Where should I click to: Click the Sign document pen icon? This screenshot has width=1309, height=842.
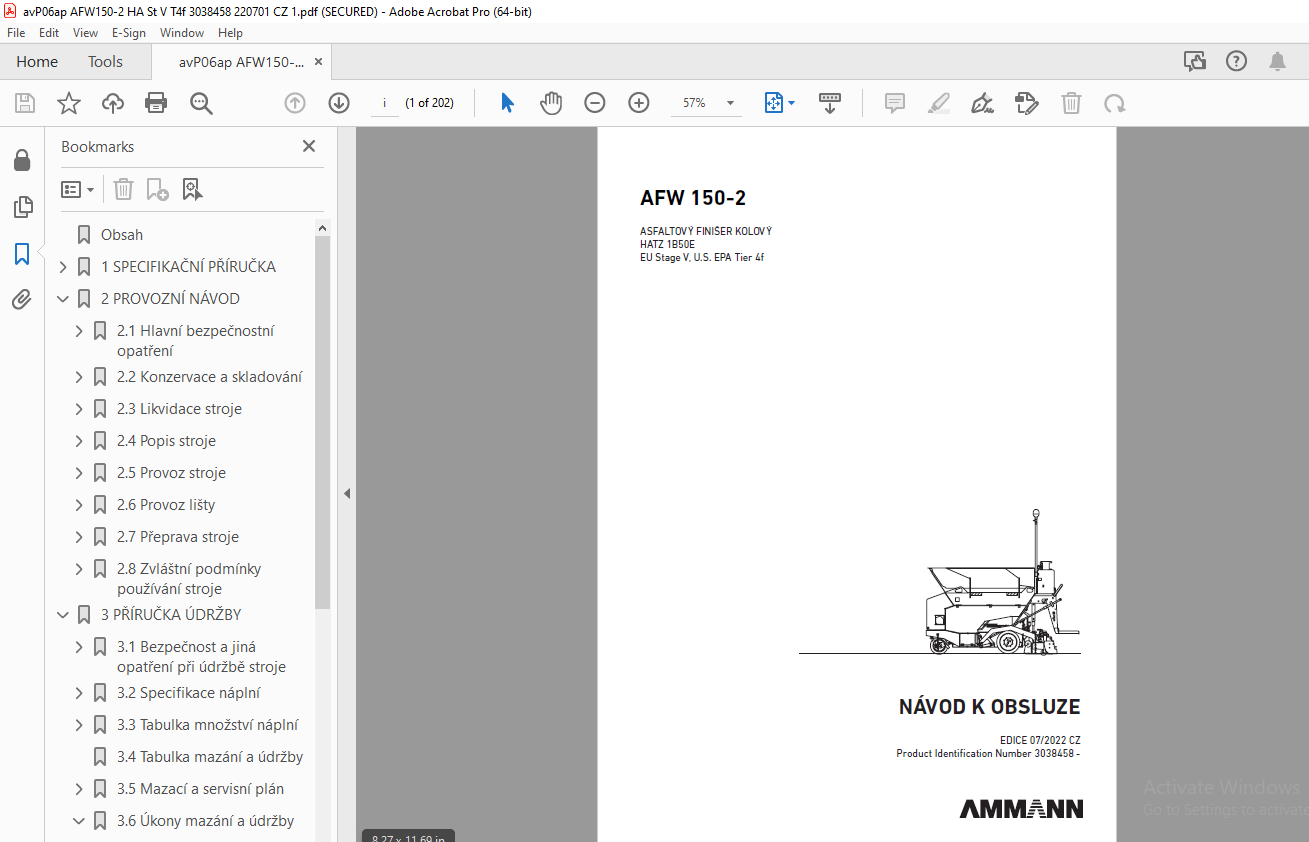point(982,103)
